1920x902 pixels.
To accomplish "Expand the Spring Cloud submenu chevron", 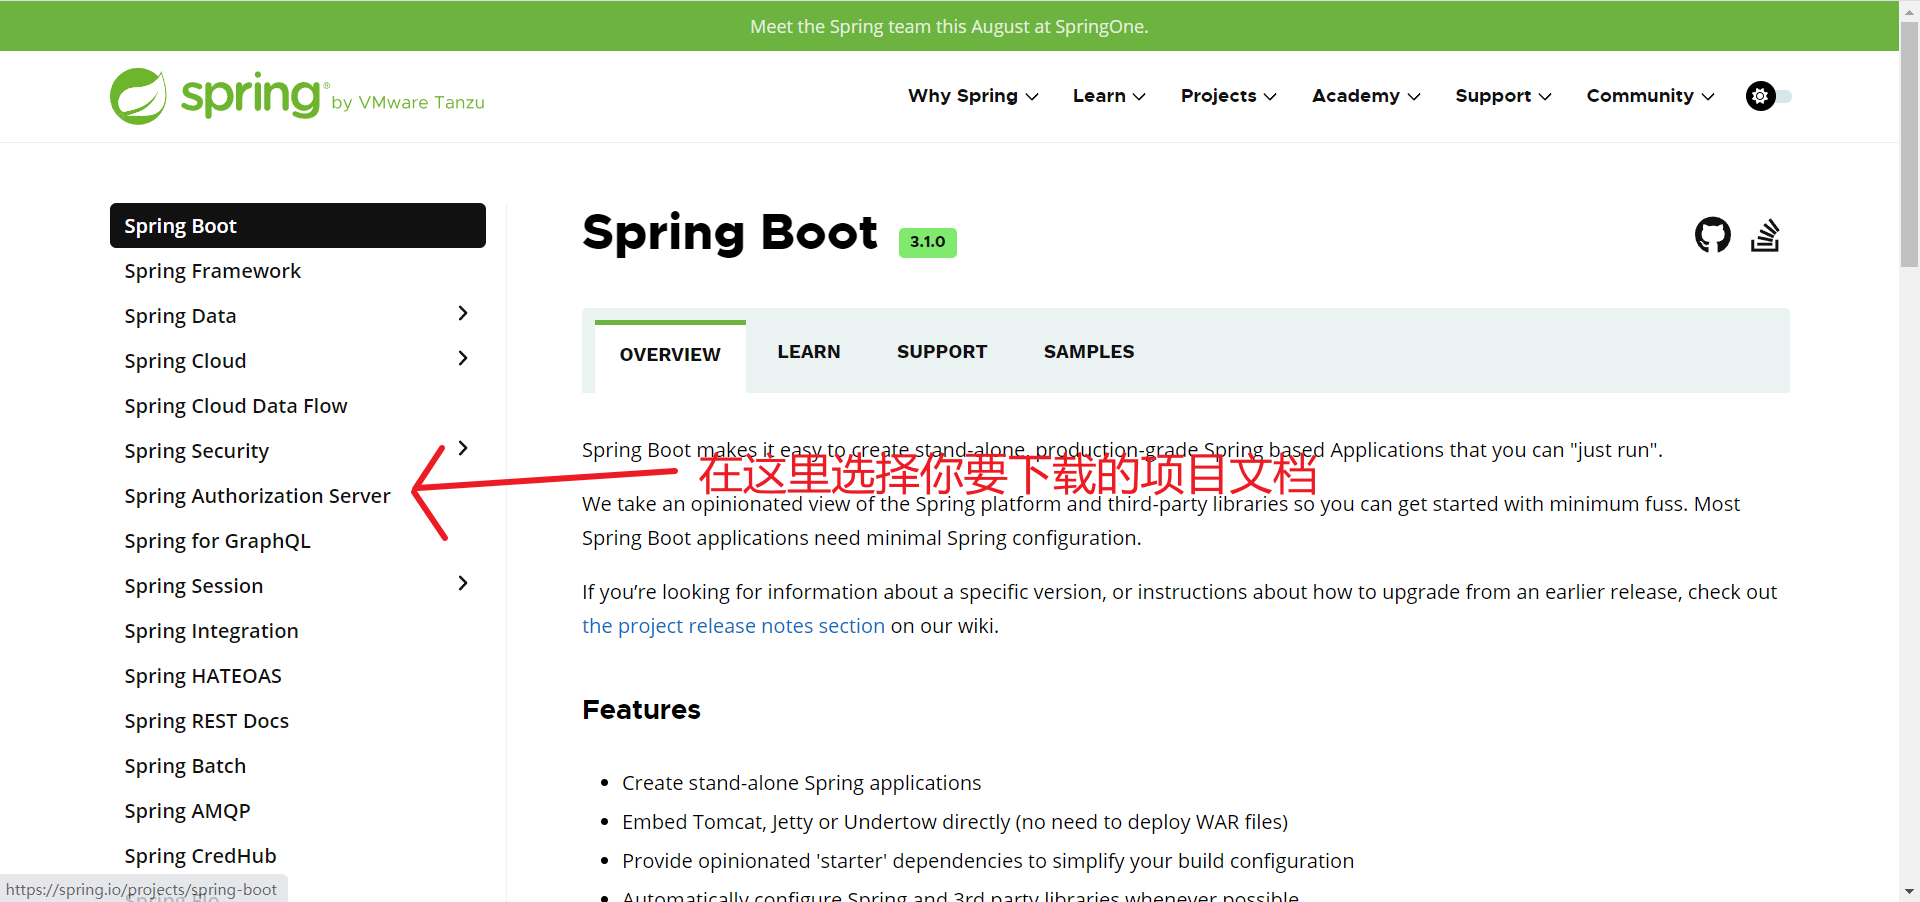I will pos(463,358).
